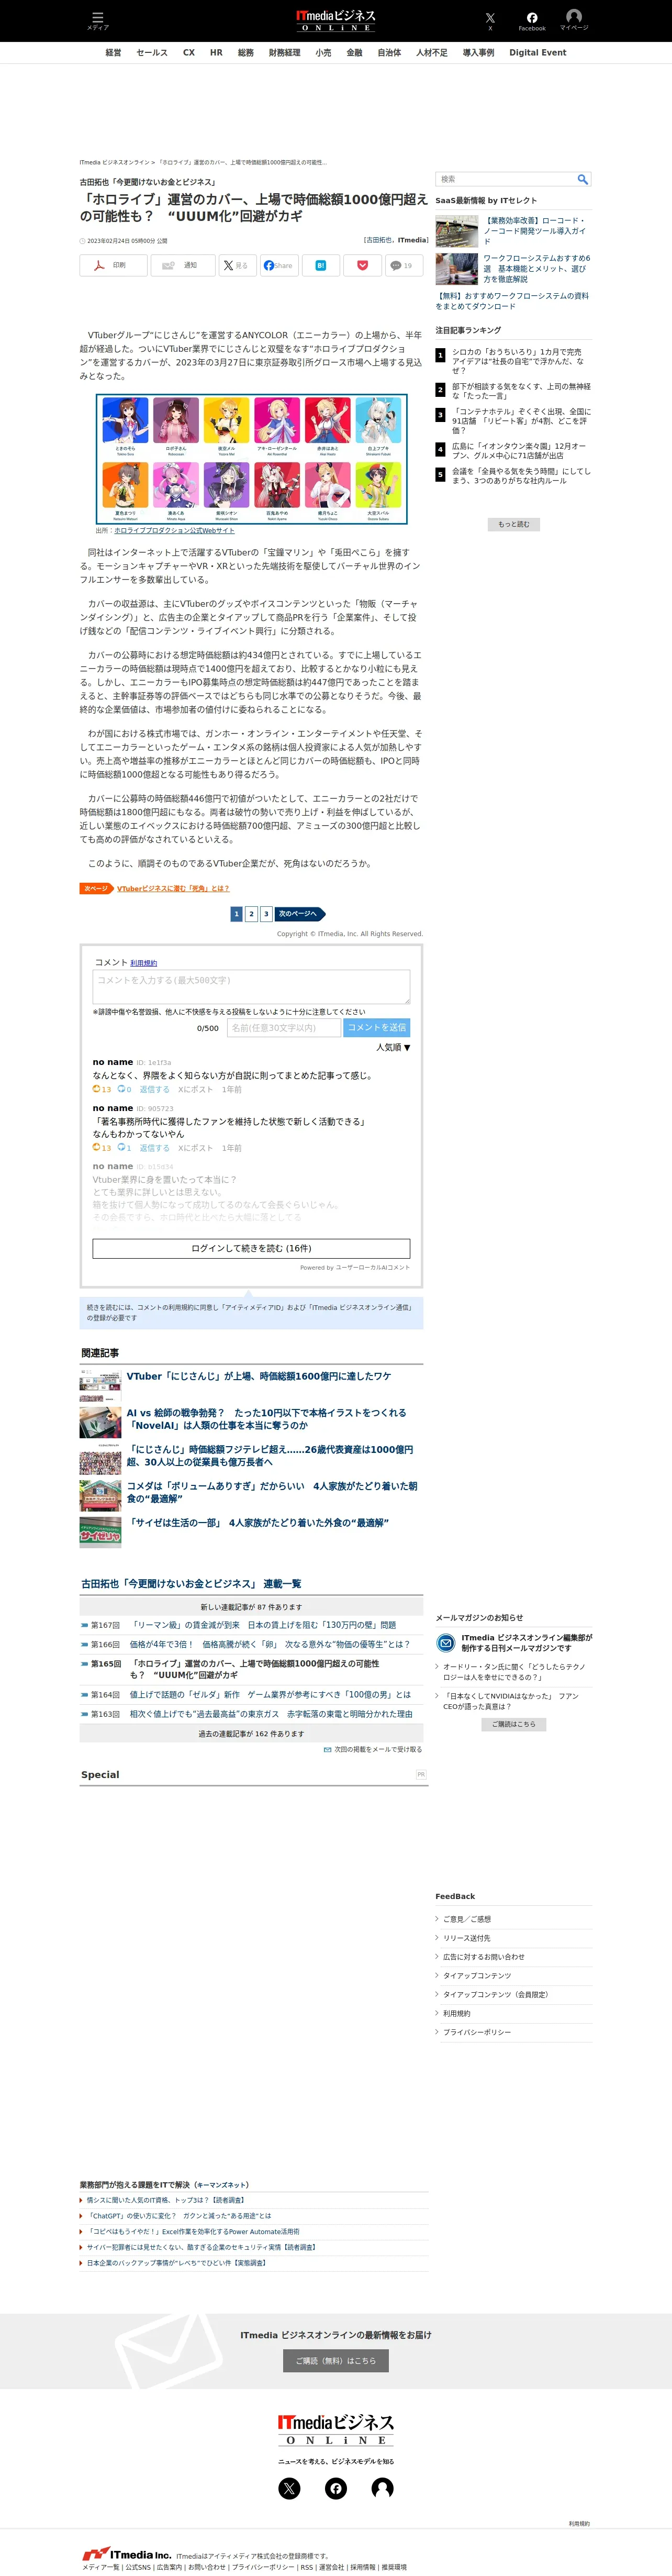The height and width of the screenshot is (2576, 672).
Task: Click the footer profile circle icon
Action: 382,2488
